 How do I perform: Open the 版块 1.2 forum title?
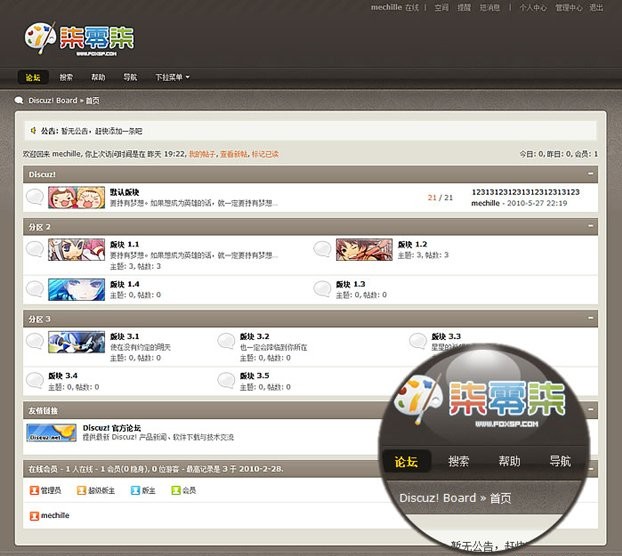point(413,244)
